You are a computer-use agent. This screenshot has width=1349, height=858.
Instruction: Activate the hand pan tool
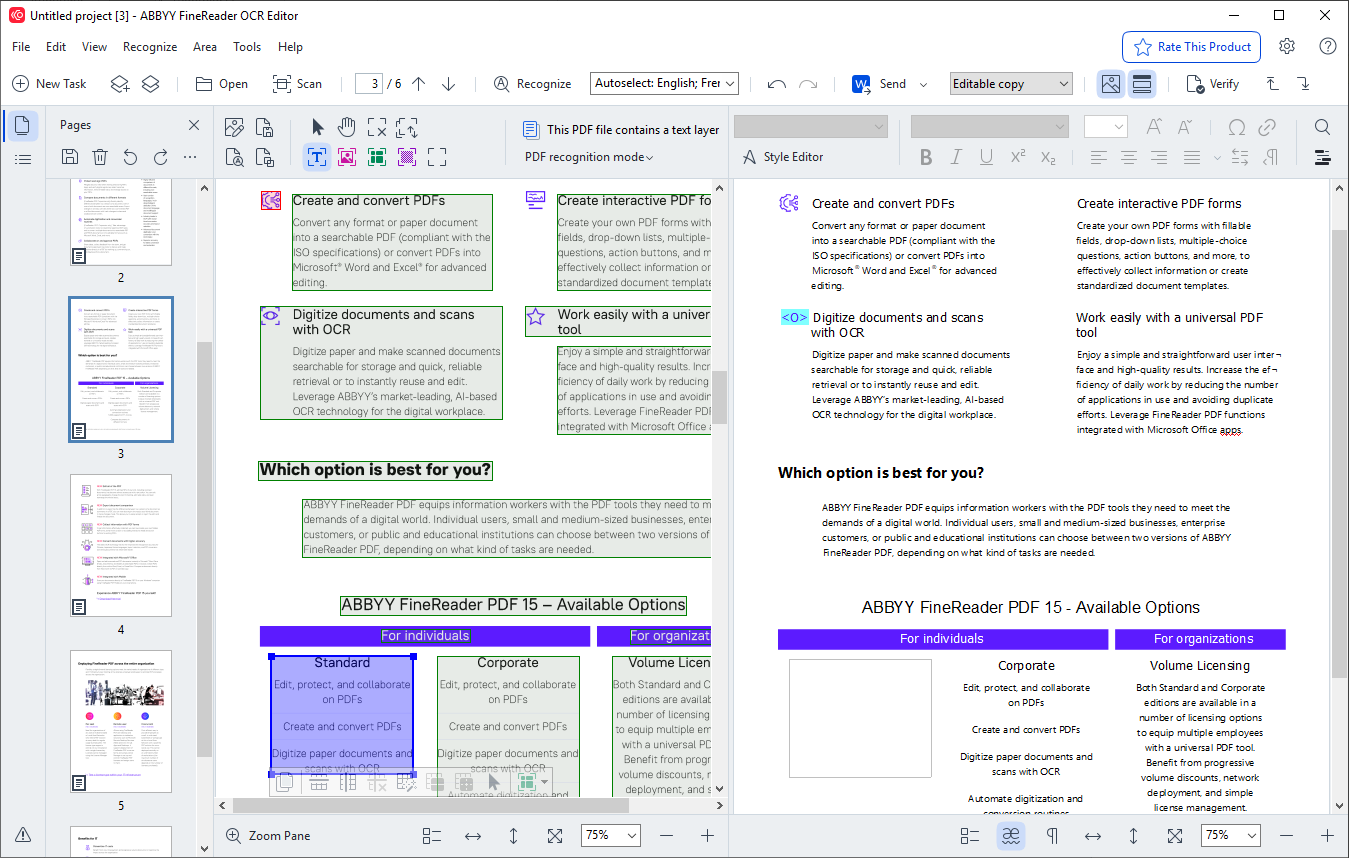click(347, 127)
